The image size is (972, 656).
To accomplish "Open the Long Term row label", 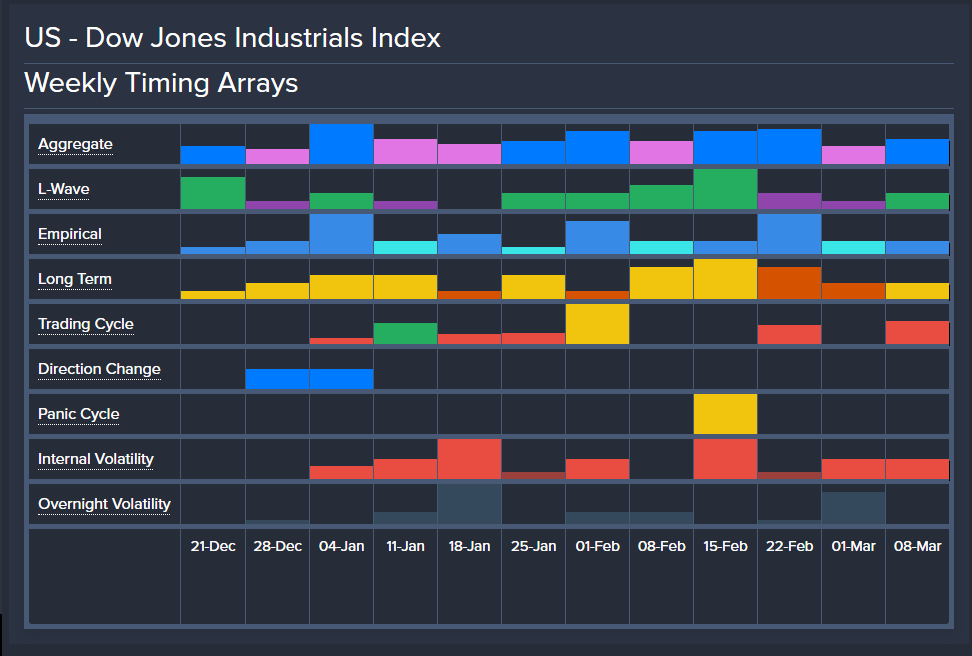I will point(74,279).
